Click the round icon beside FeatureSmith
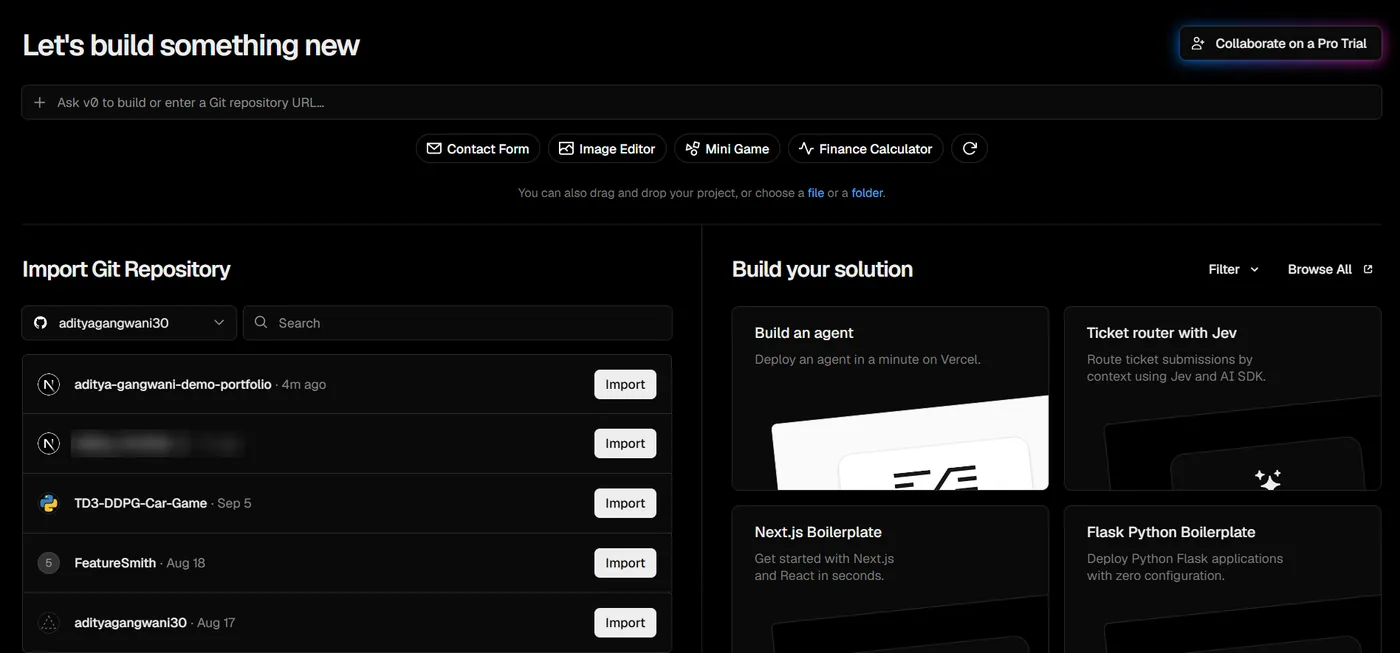 48,563
